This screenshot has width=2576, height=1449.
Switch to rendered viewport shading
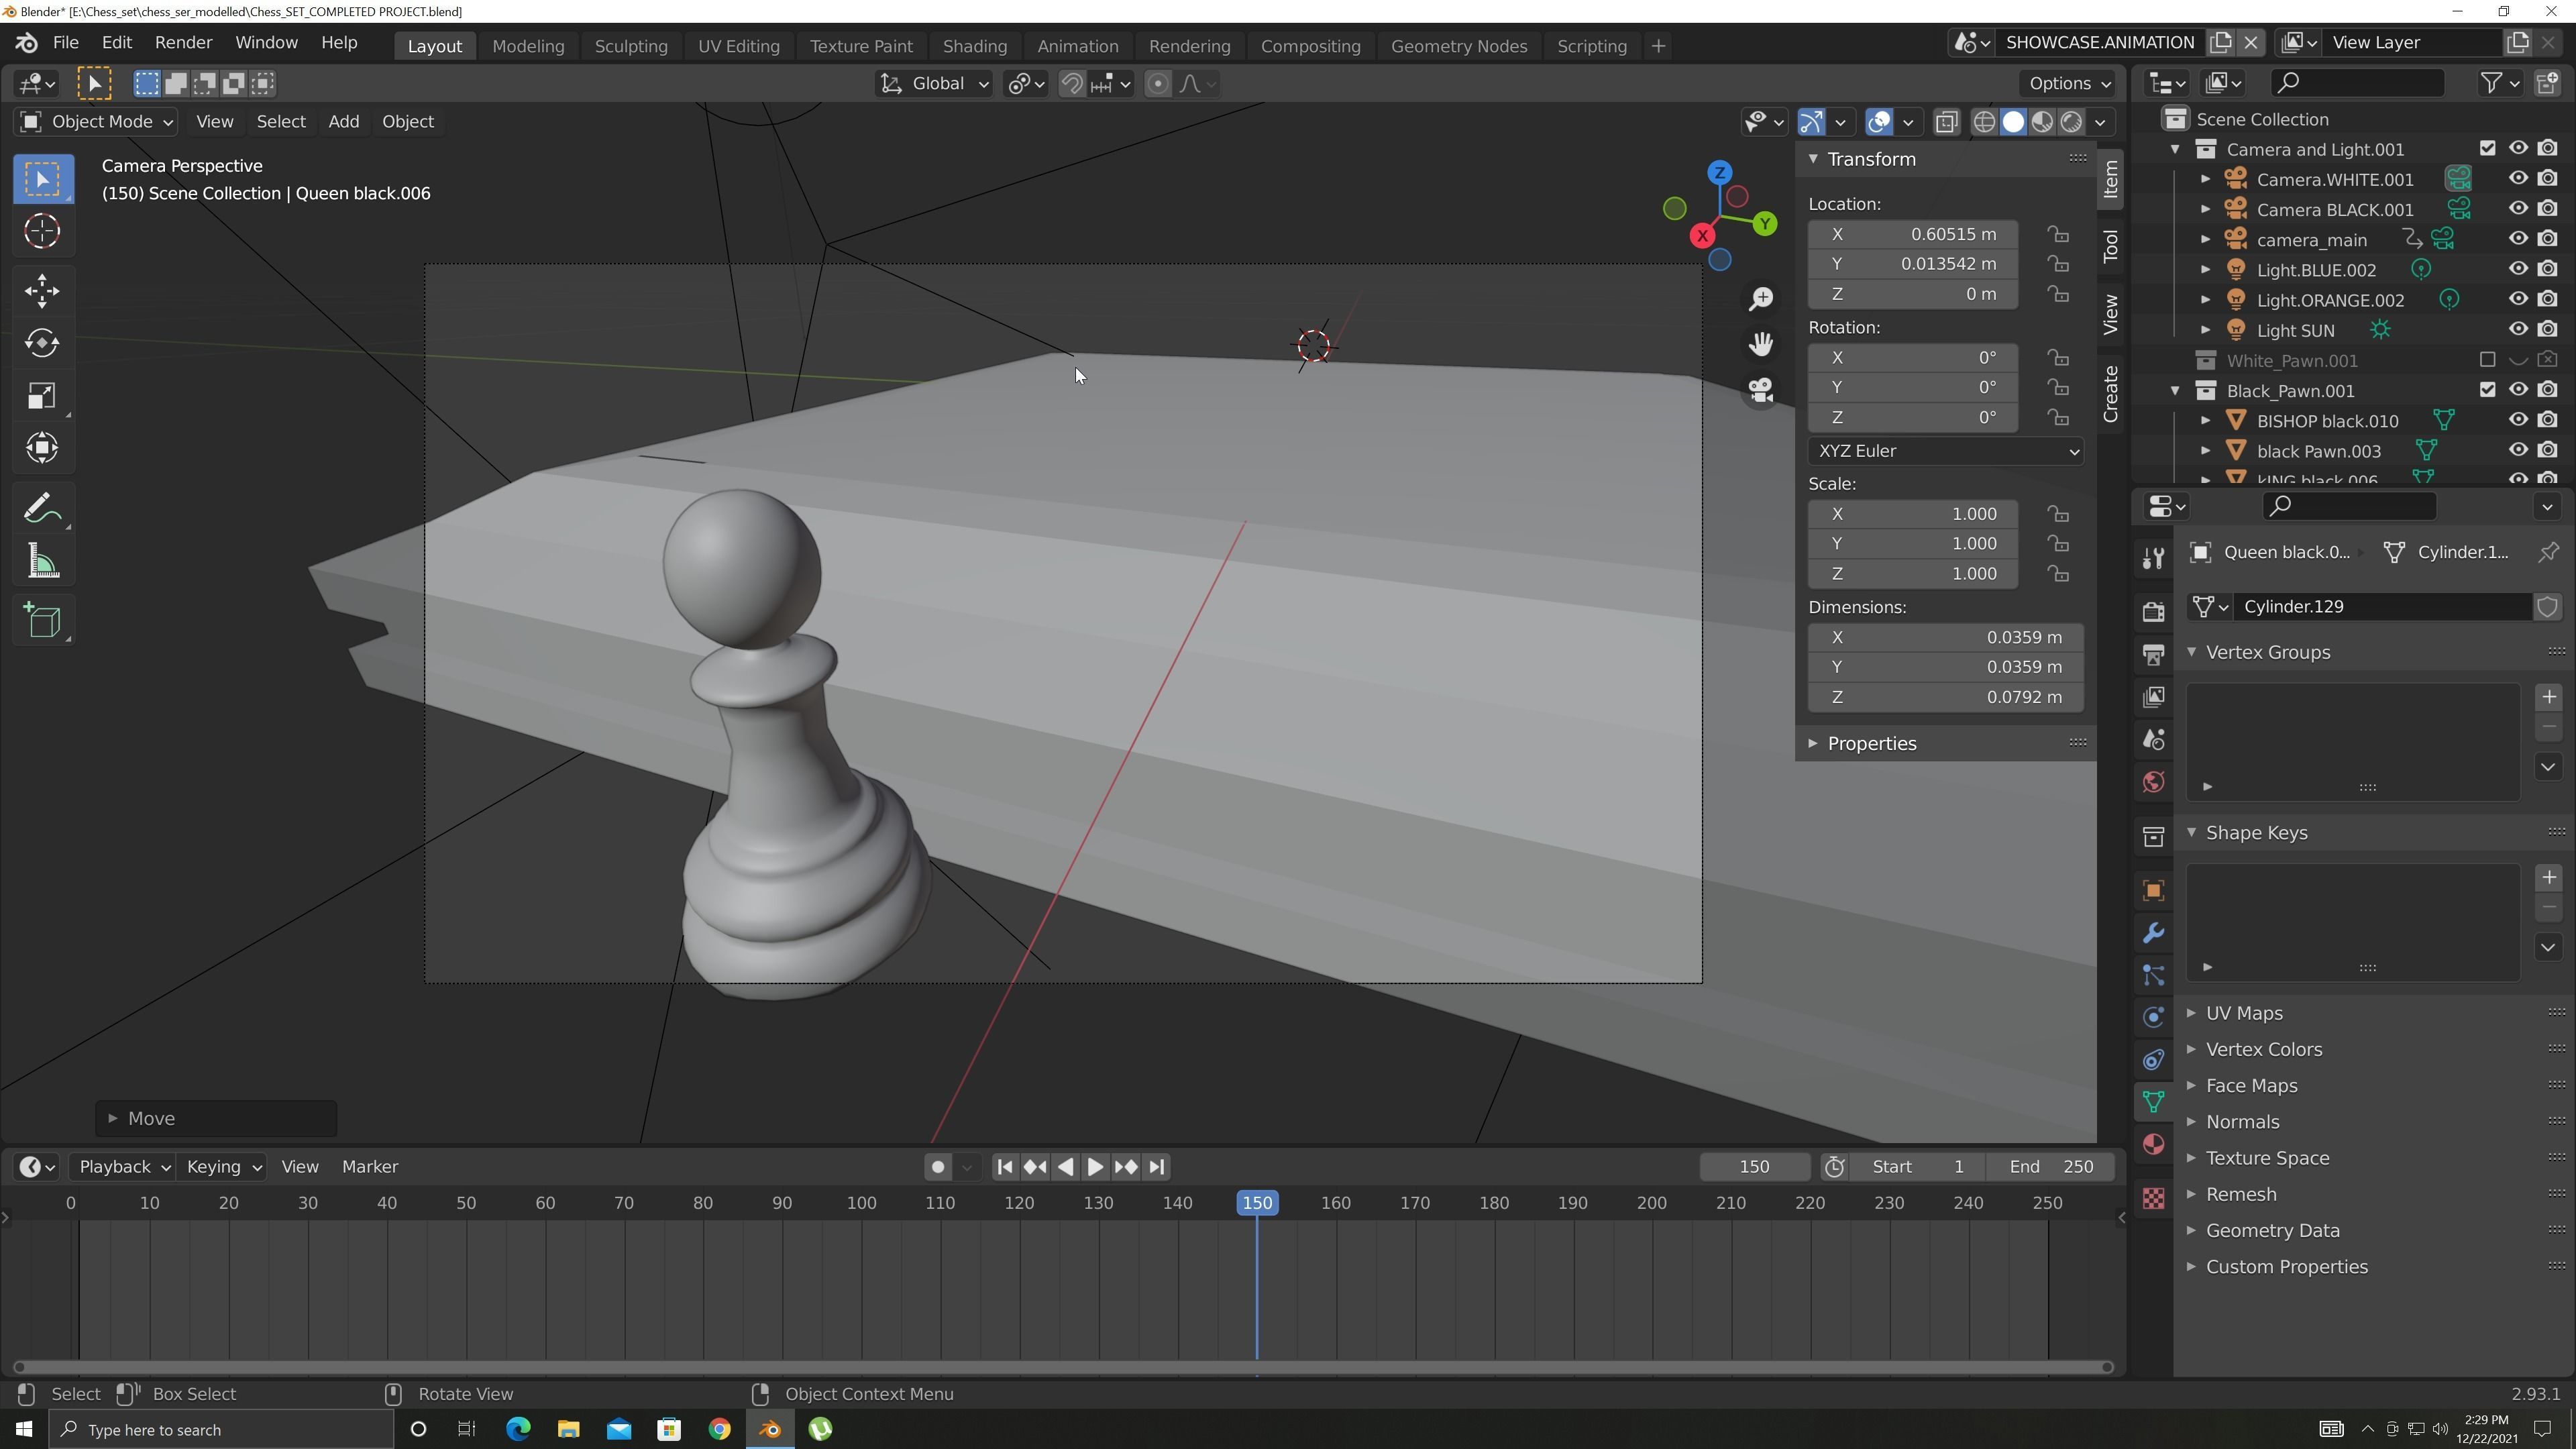pos(2071,122)
